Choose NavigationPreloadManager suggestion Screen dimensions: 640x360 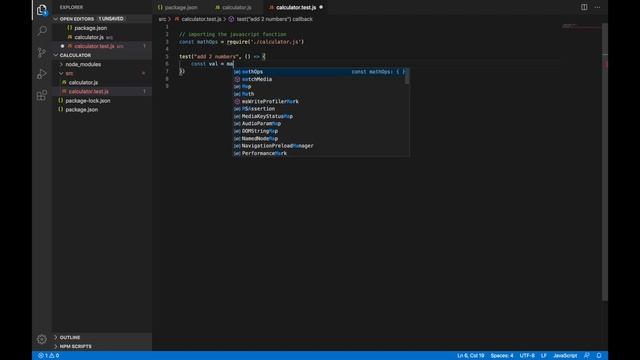pos(318,146)
